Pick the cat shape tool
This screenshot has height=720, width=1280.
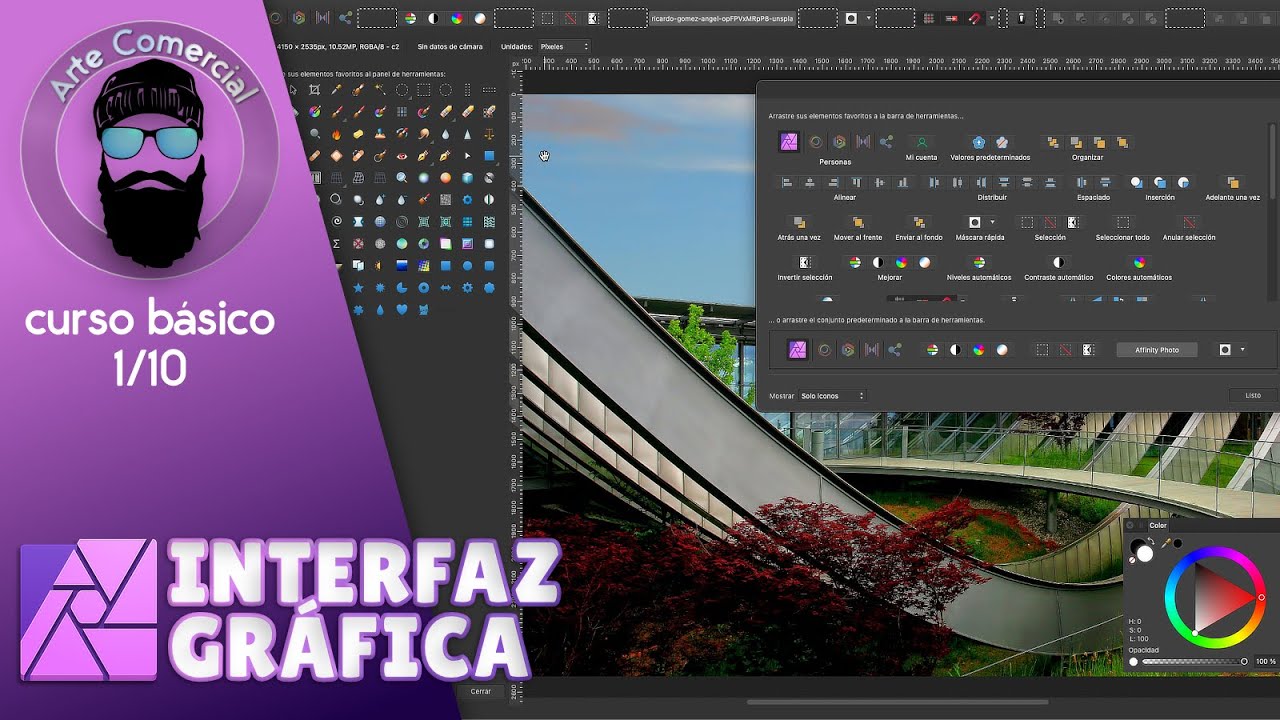pyautogui.click(x=424, y=310)
